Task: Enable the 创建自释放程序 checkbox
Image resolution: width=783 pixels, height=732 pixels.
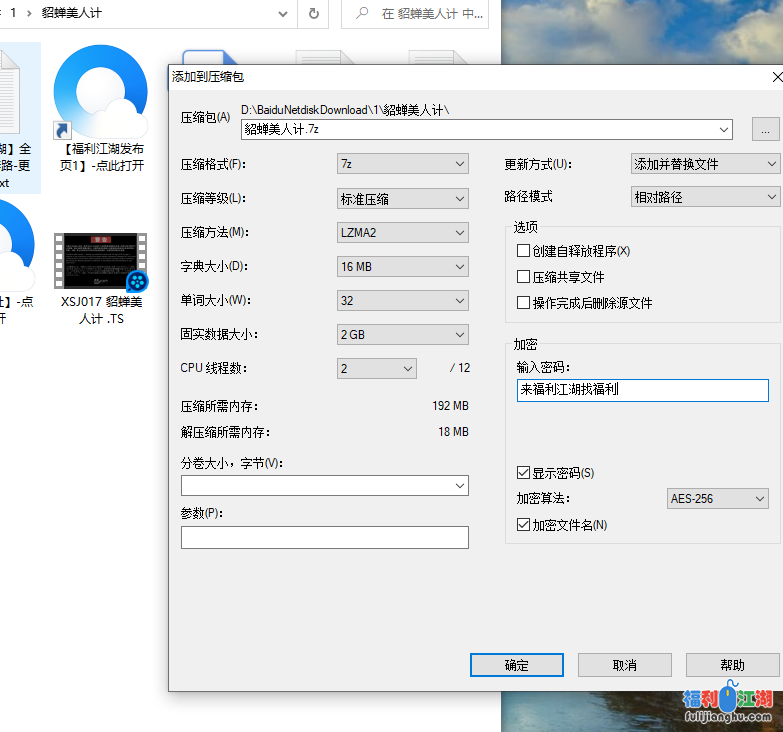Action: (524, 251)
